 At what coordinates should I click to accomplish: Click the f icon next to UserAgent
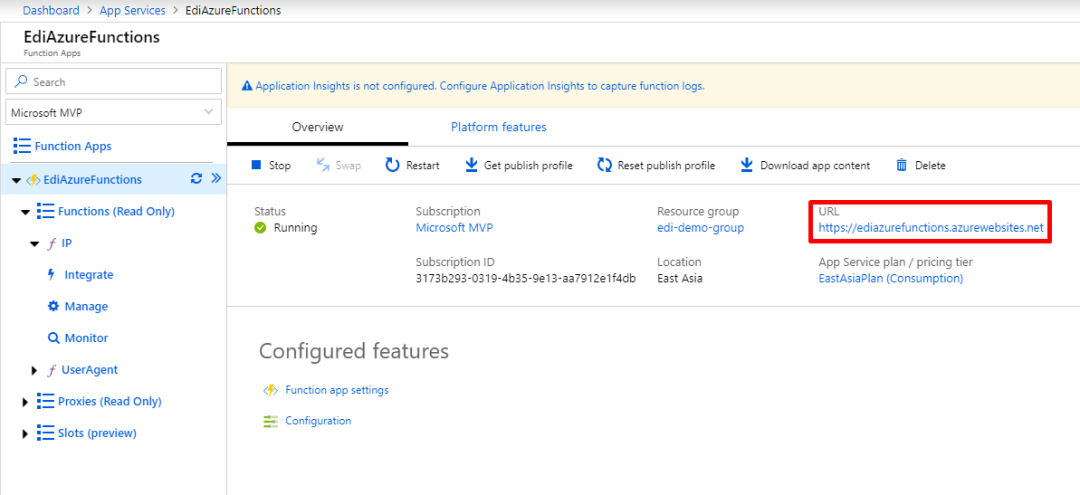[x=51, y=370]
